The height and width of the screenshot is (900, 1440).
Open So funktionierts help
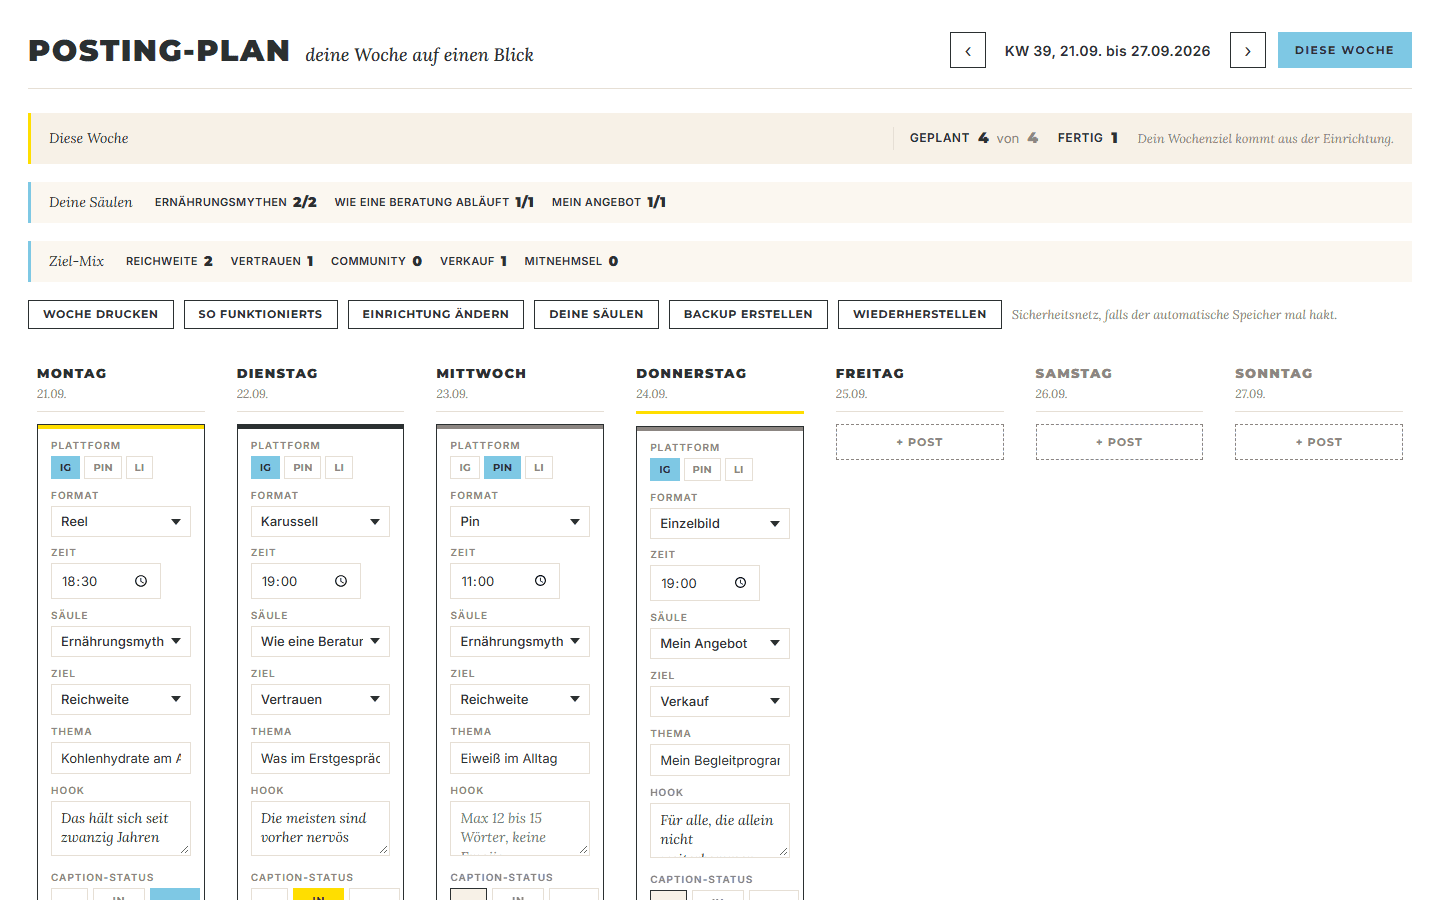click(261, 314)
